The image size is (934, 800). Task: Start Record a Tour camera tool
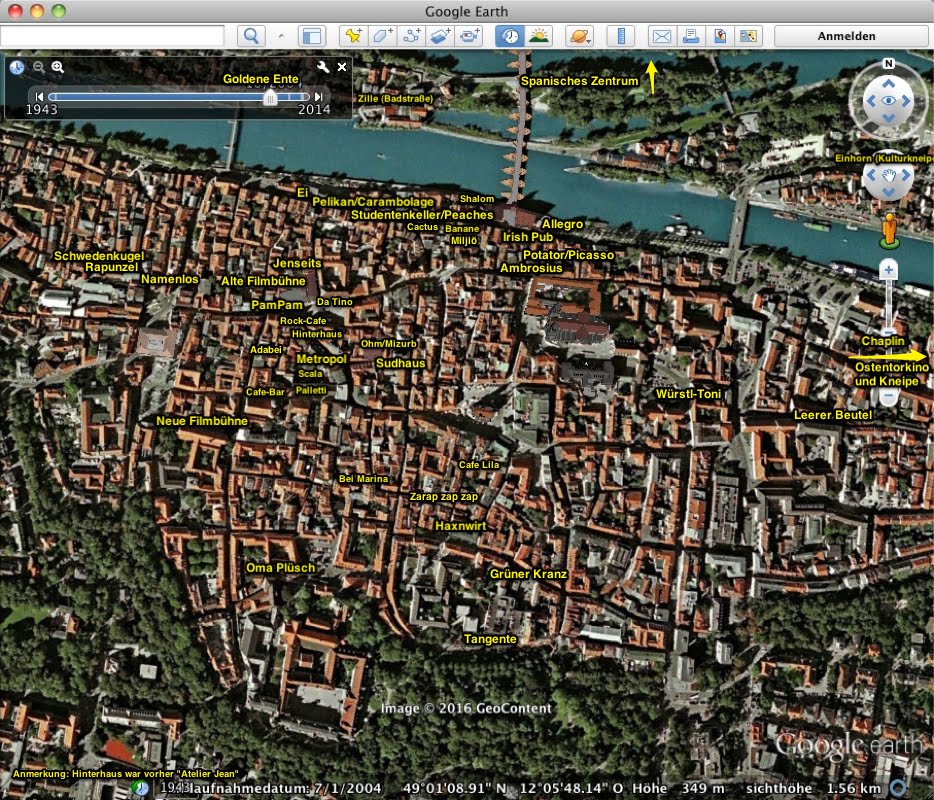(x=469, y=36)
